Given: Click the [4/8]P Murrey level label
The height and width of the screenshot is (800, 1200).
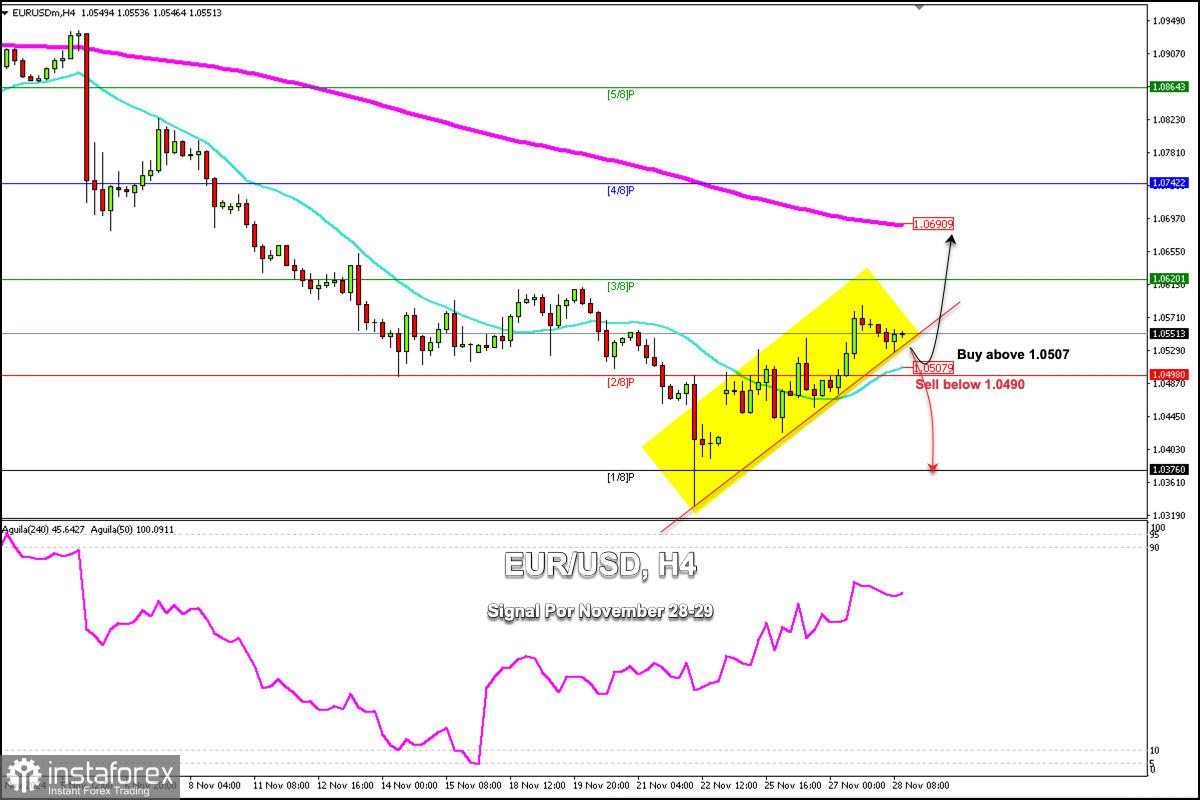Looking at the screenshot, I should [621, 190].
